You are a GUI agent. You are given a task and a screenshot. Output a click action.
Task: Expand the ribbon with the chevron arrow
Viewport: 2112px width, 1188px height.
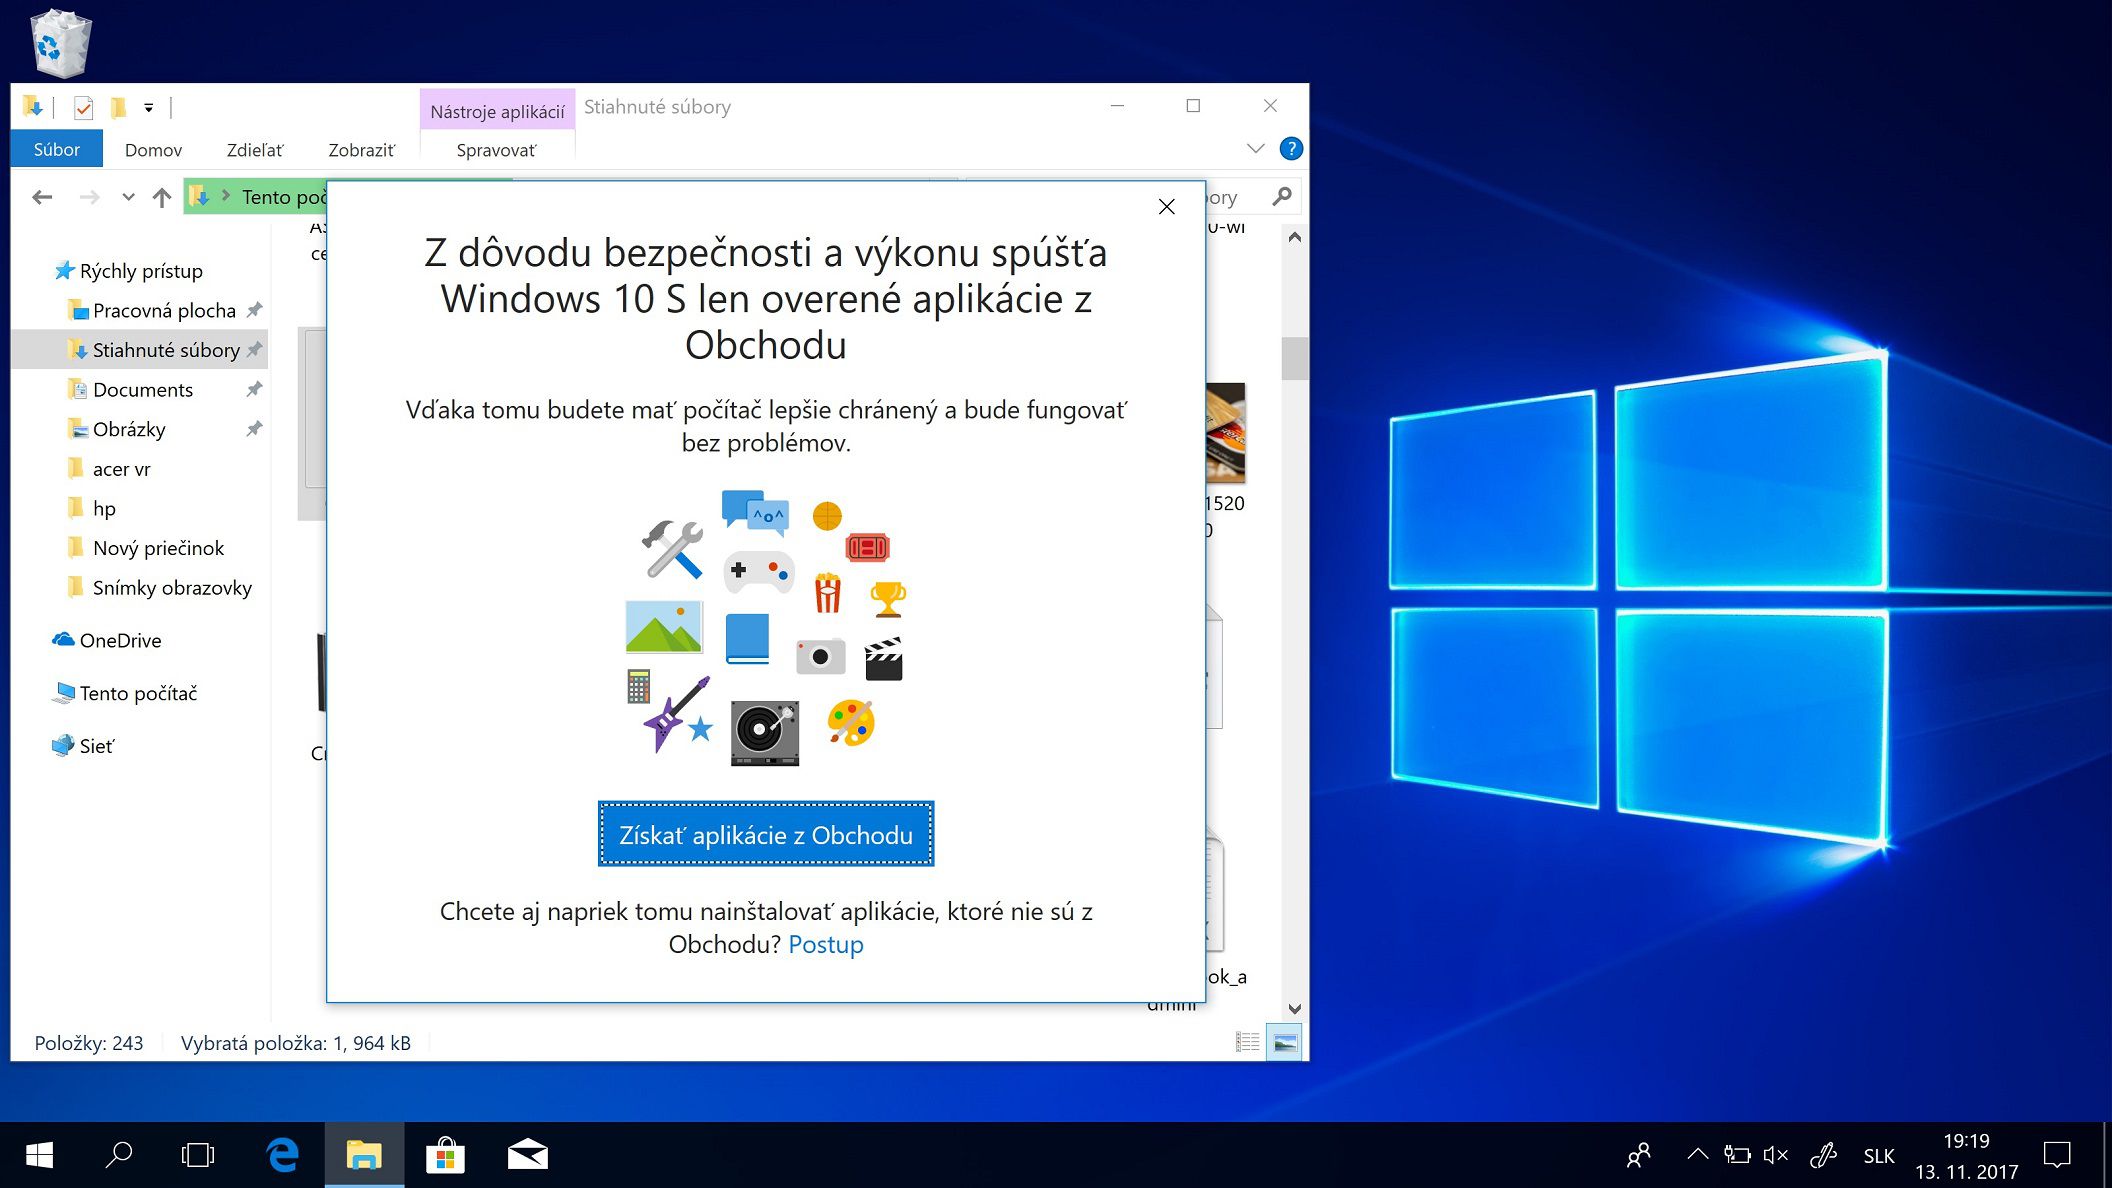coord(1256,149)
